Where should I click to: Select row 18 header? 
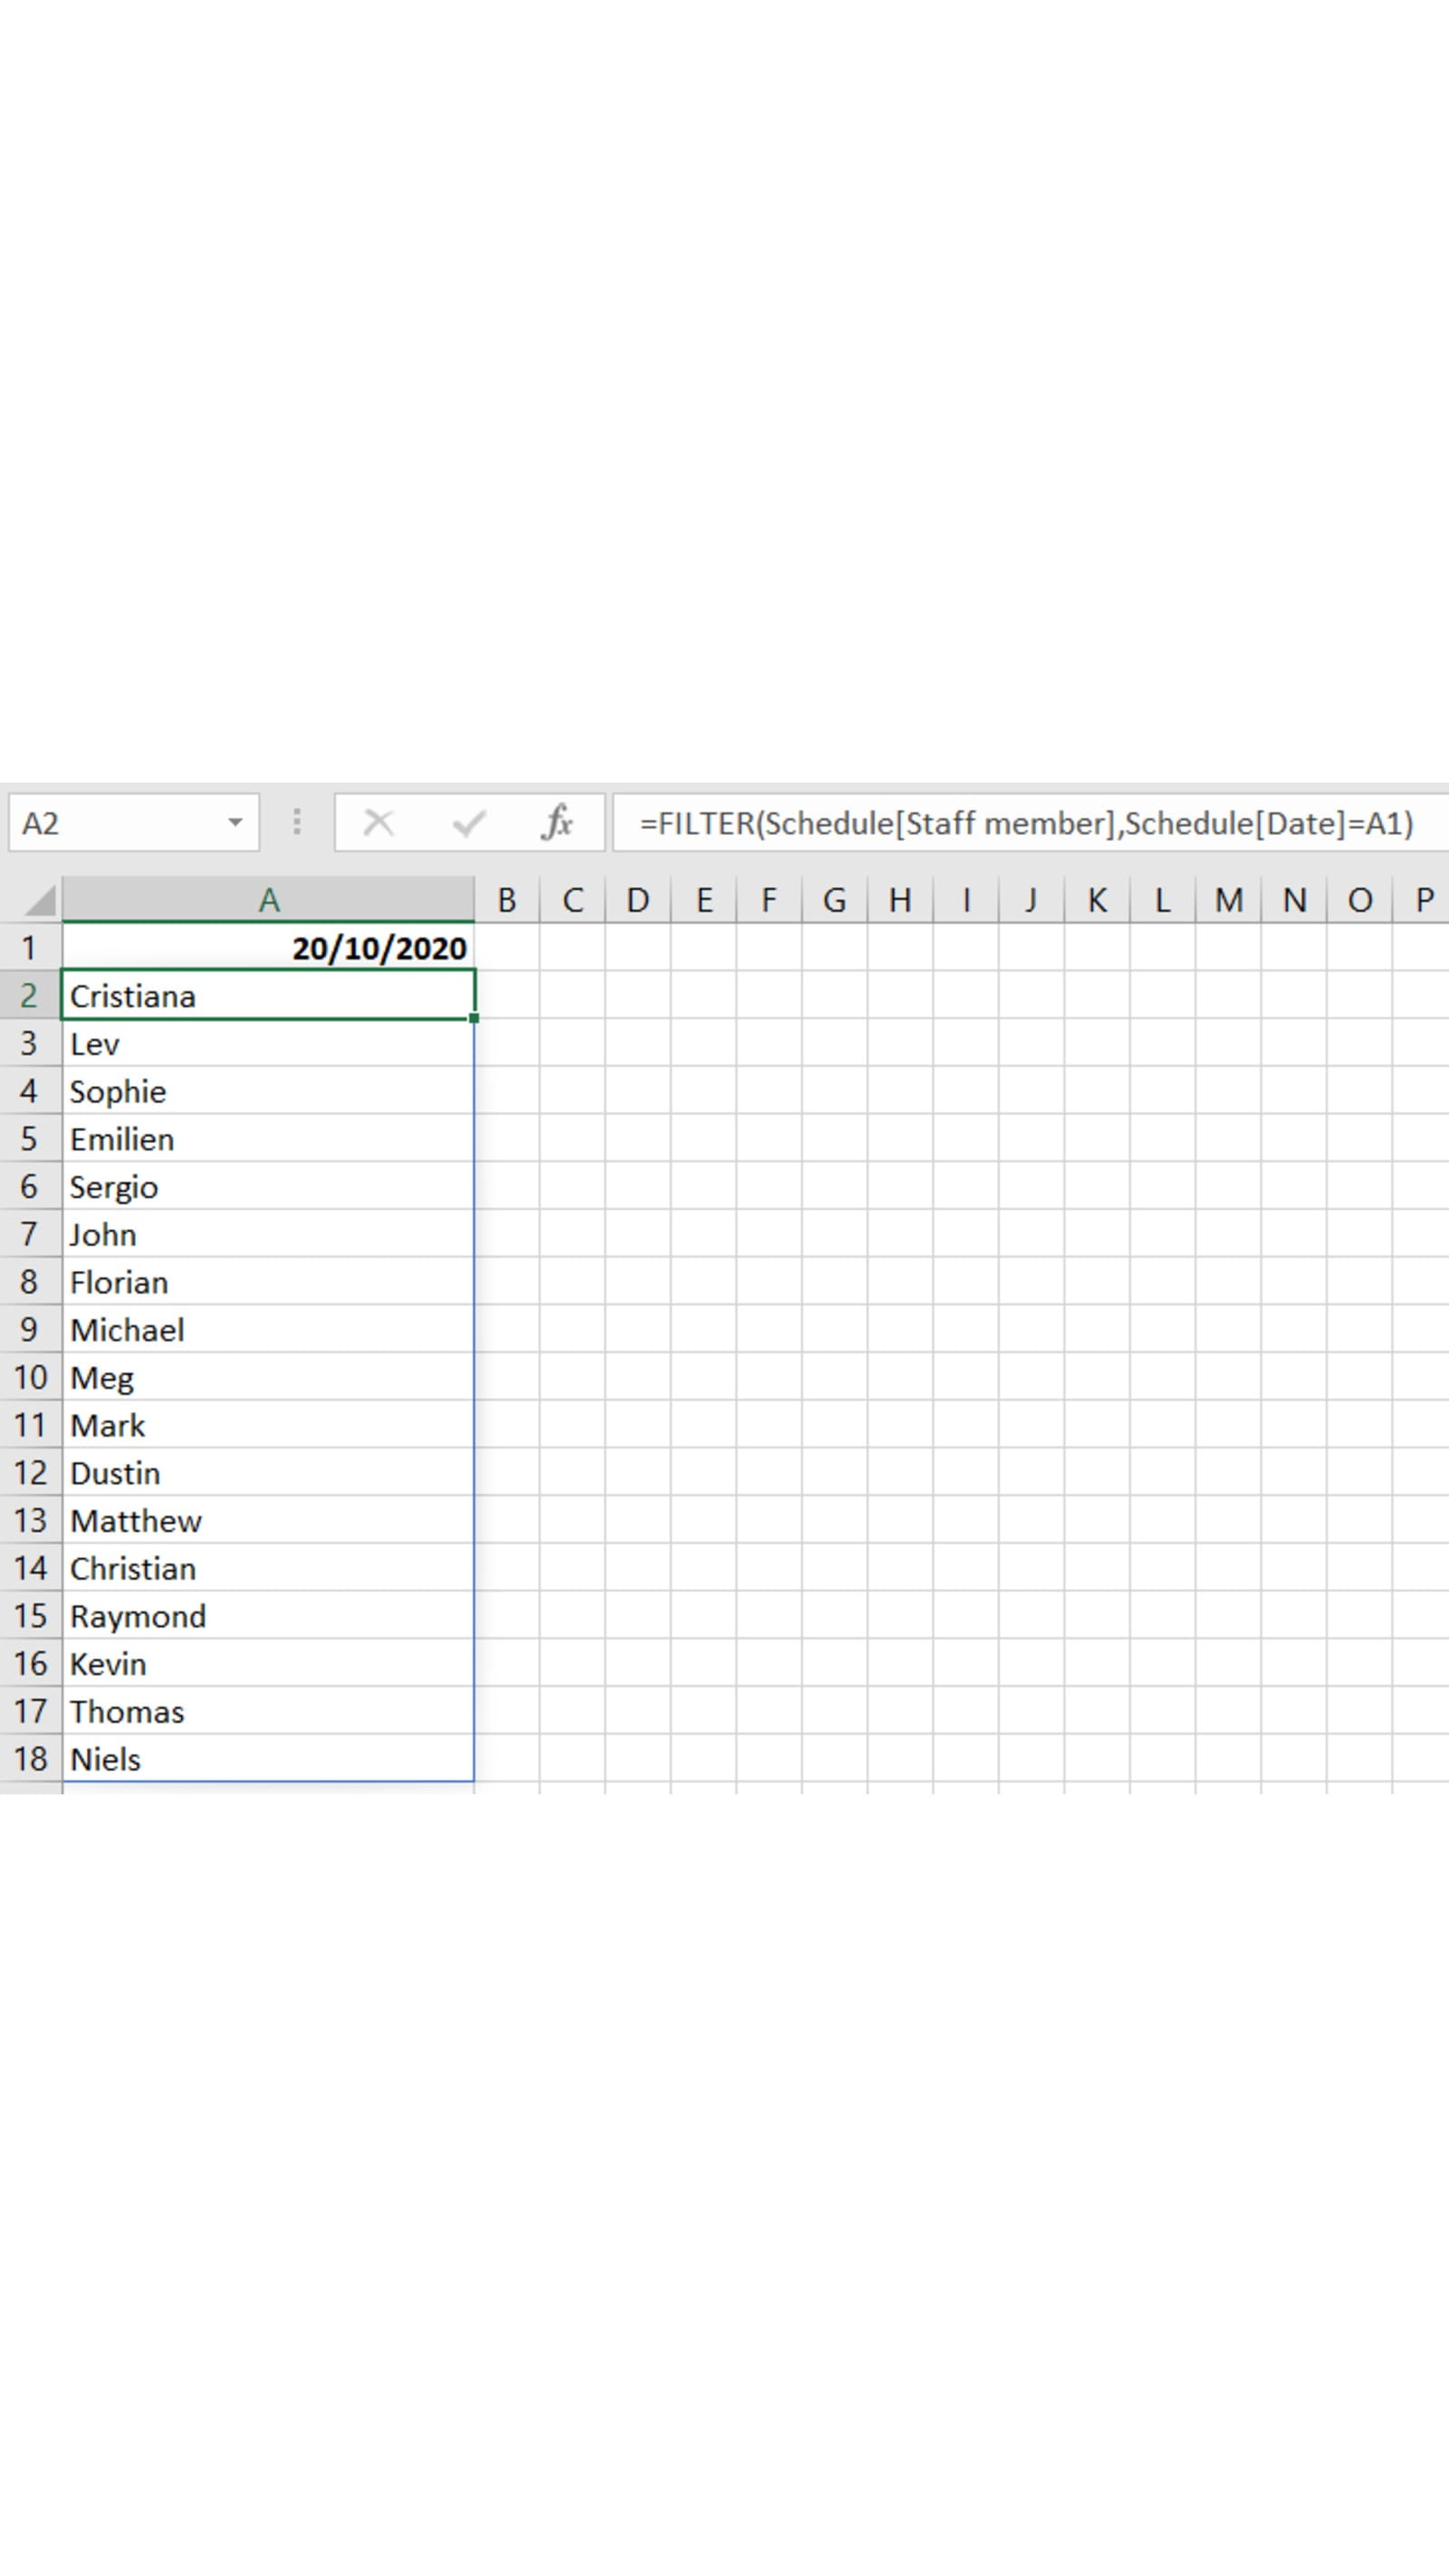click(30, 1759)
